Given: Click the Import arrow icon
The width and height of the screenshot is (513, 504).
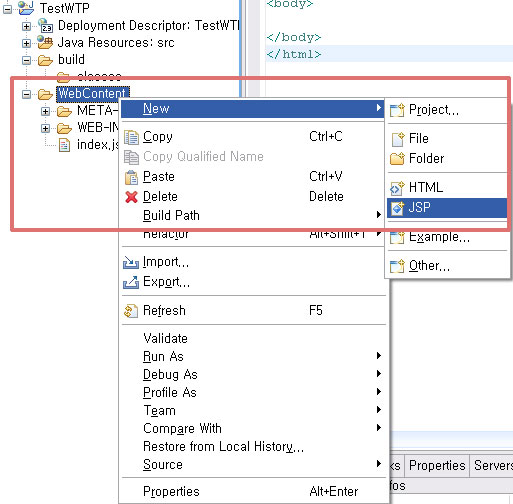Looking at the screenshot, I should (x=131, y=262).
